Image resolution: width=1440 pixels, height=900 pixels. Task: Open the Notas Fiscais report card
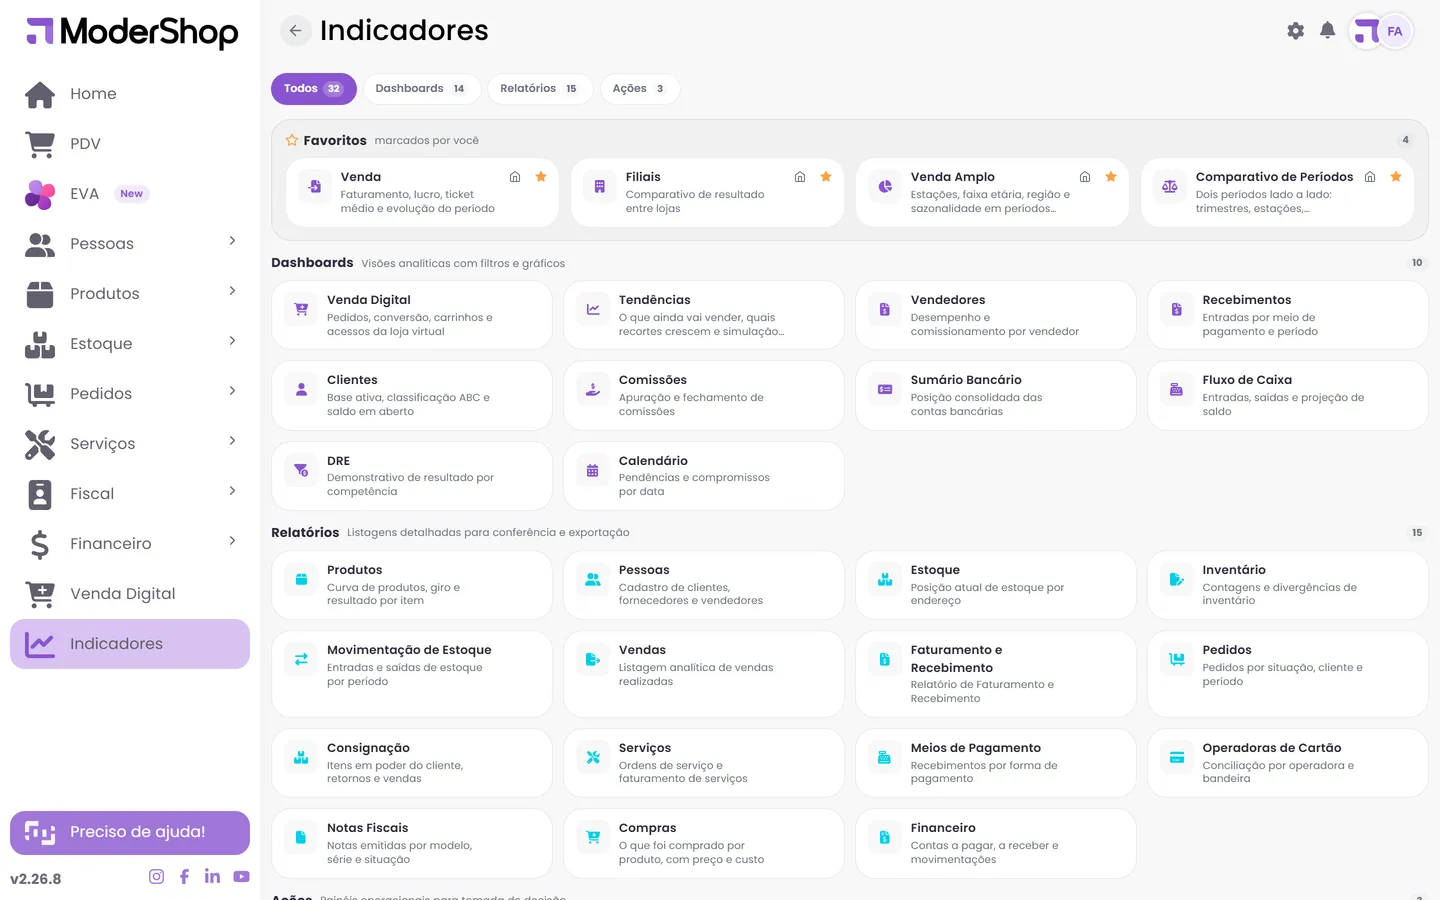pyautogui.click(x=412, y=843)
